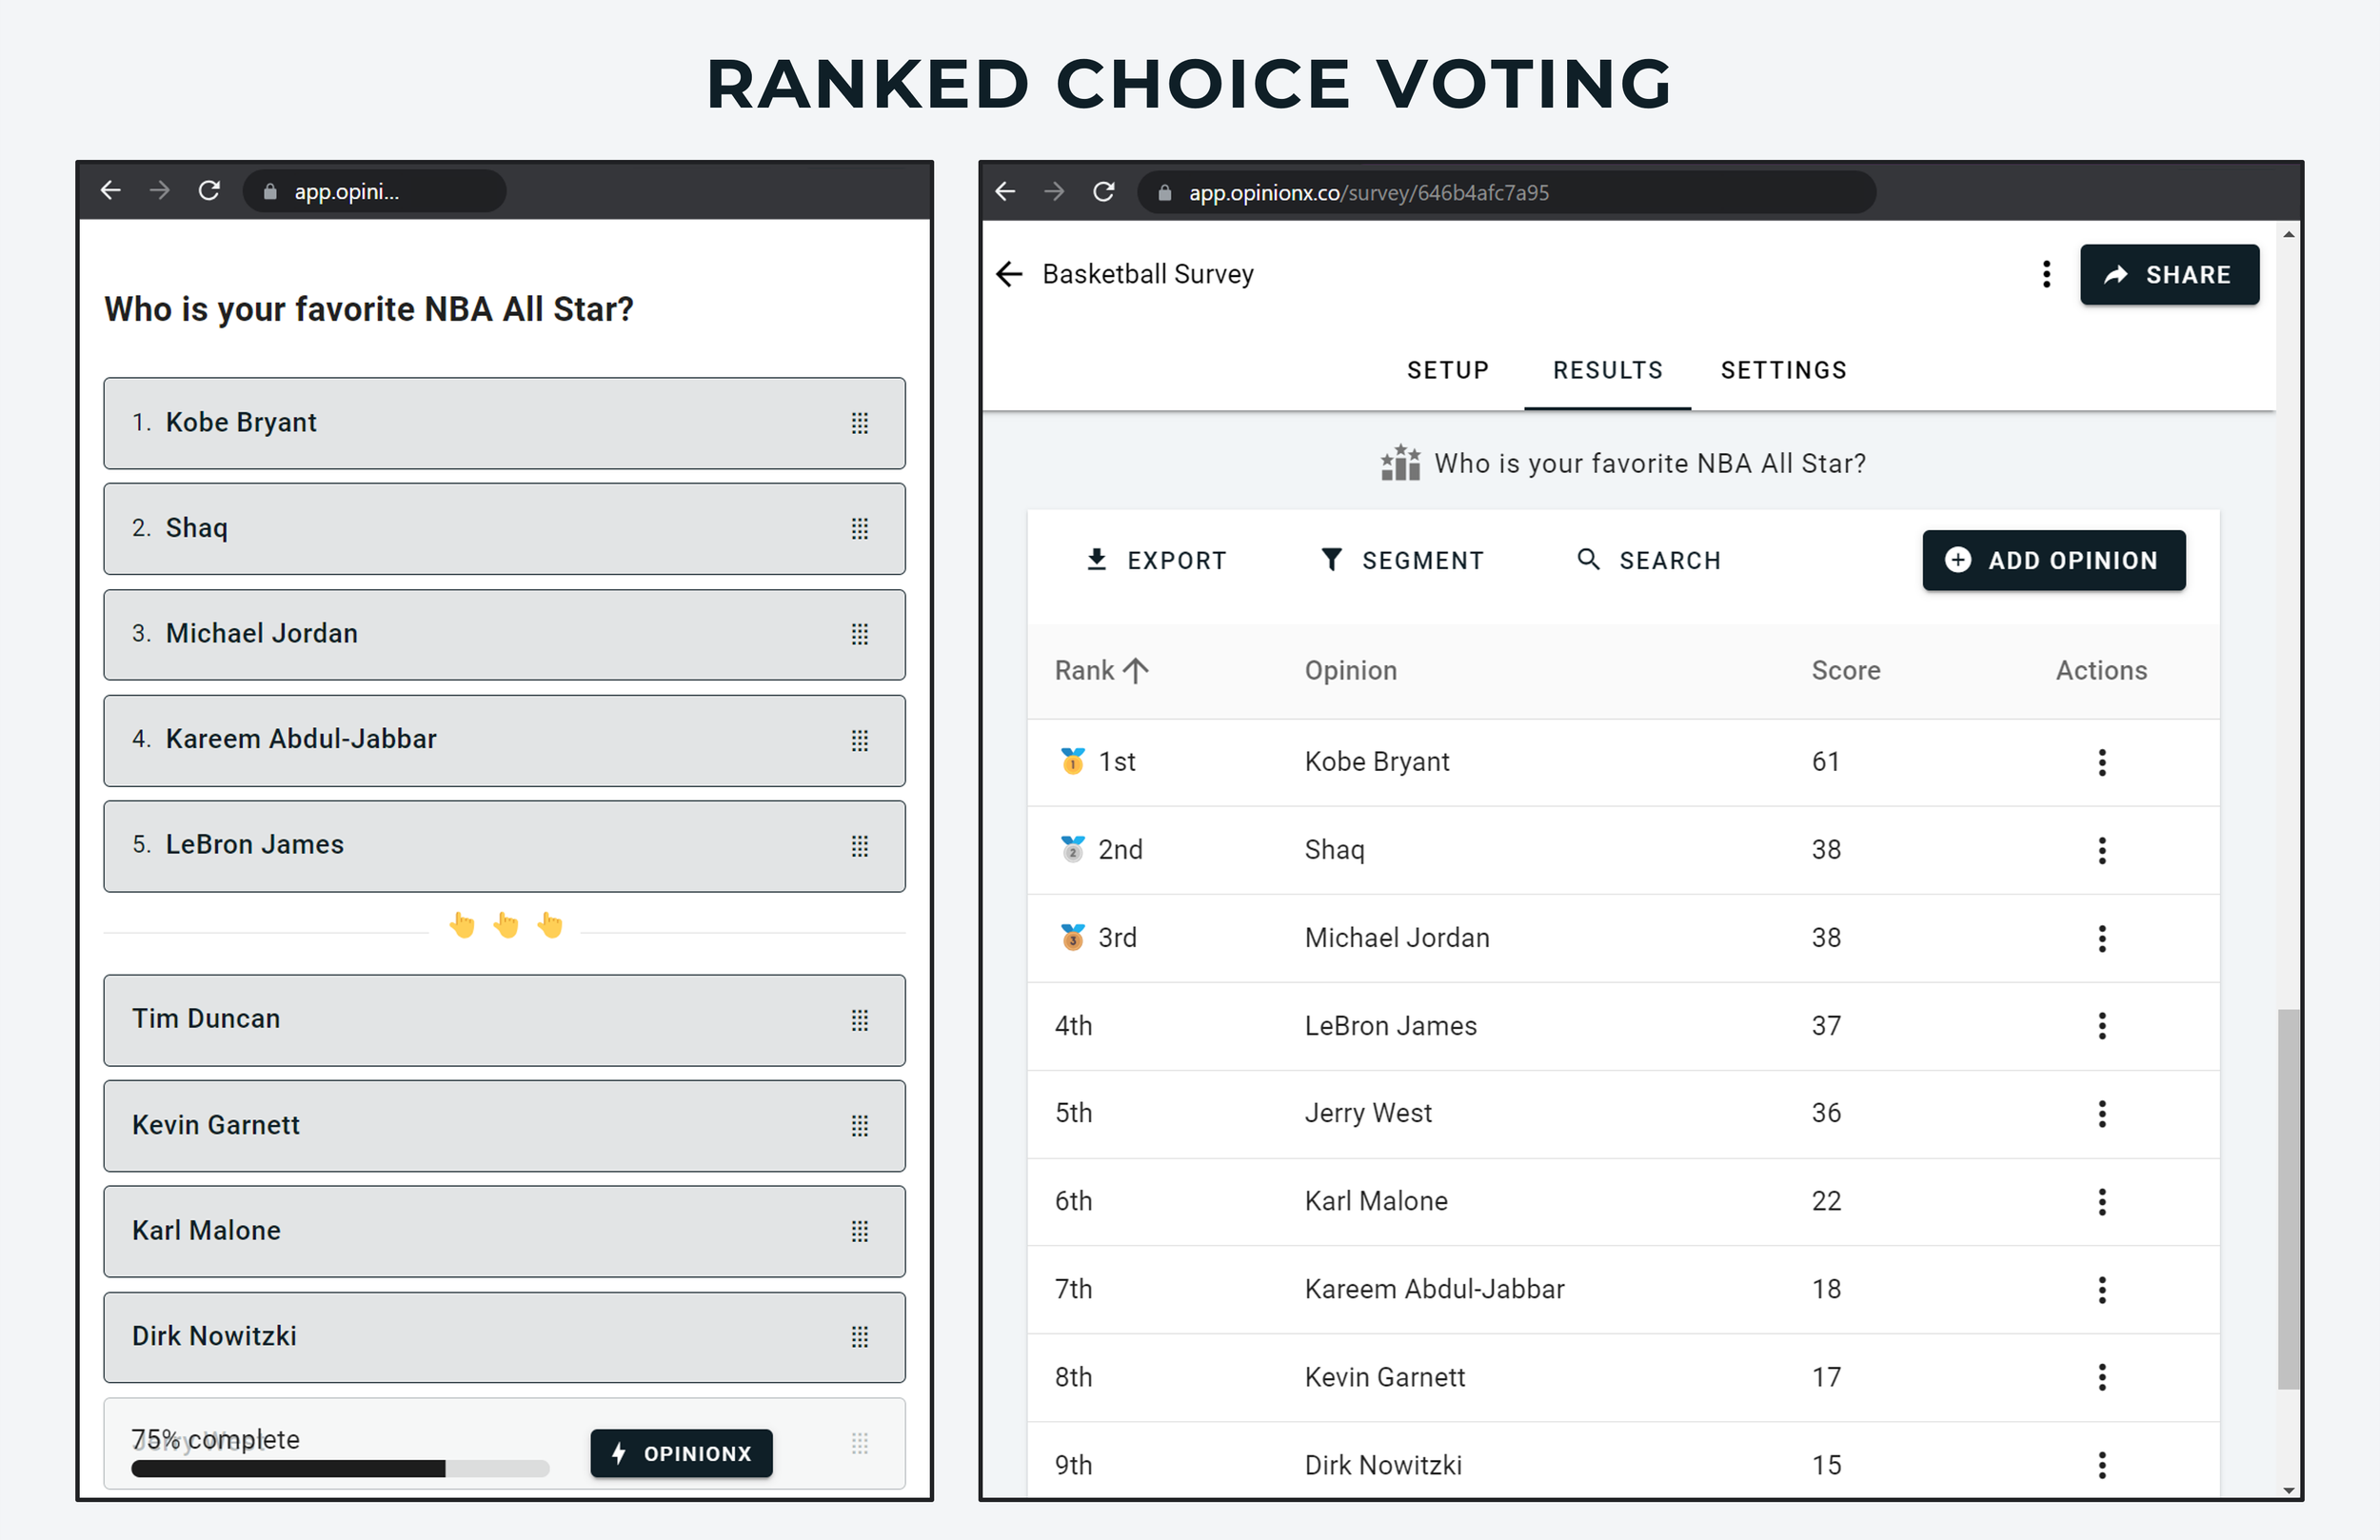Switch to the Settings tab
Image resolution: width=2380 pixels, height=1540 pixels.
click(1783, 370)
